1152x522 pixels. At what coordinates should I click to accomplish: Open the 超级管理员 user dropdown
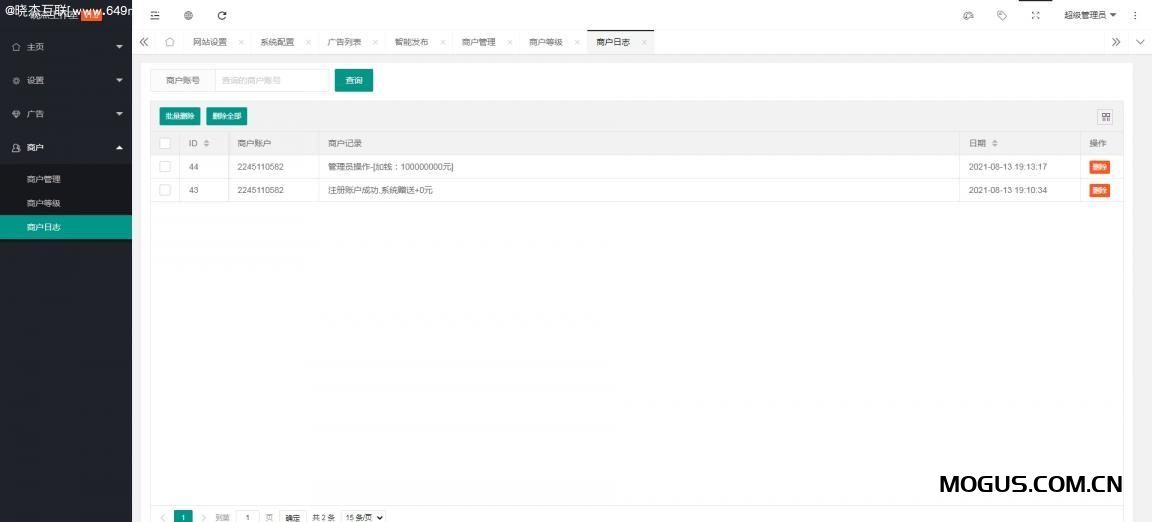pos(1090,15)
